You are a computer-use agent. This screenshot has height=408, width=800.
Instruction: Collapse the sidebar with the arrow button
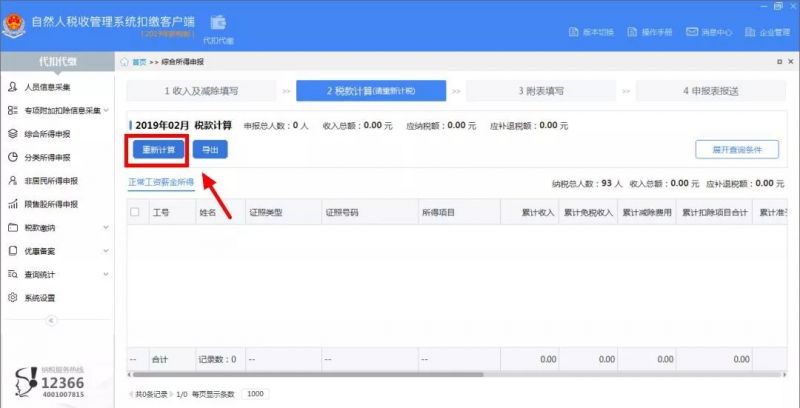point(52,320)
